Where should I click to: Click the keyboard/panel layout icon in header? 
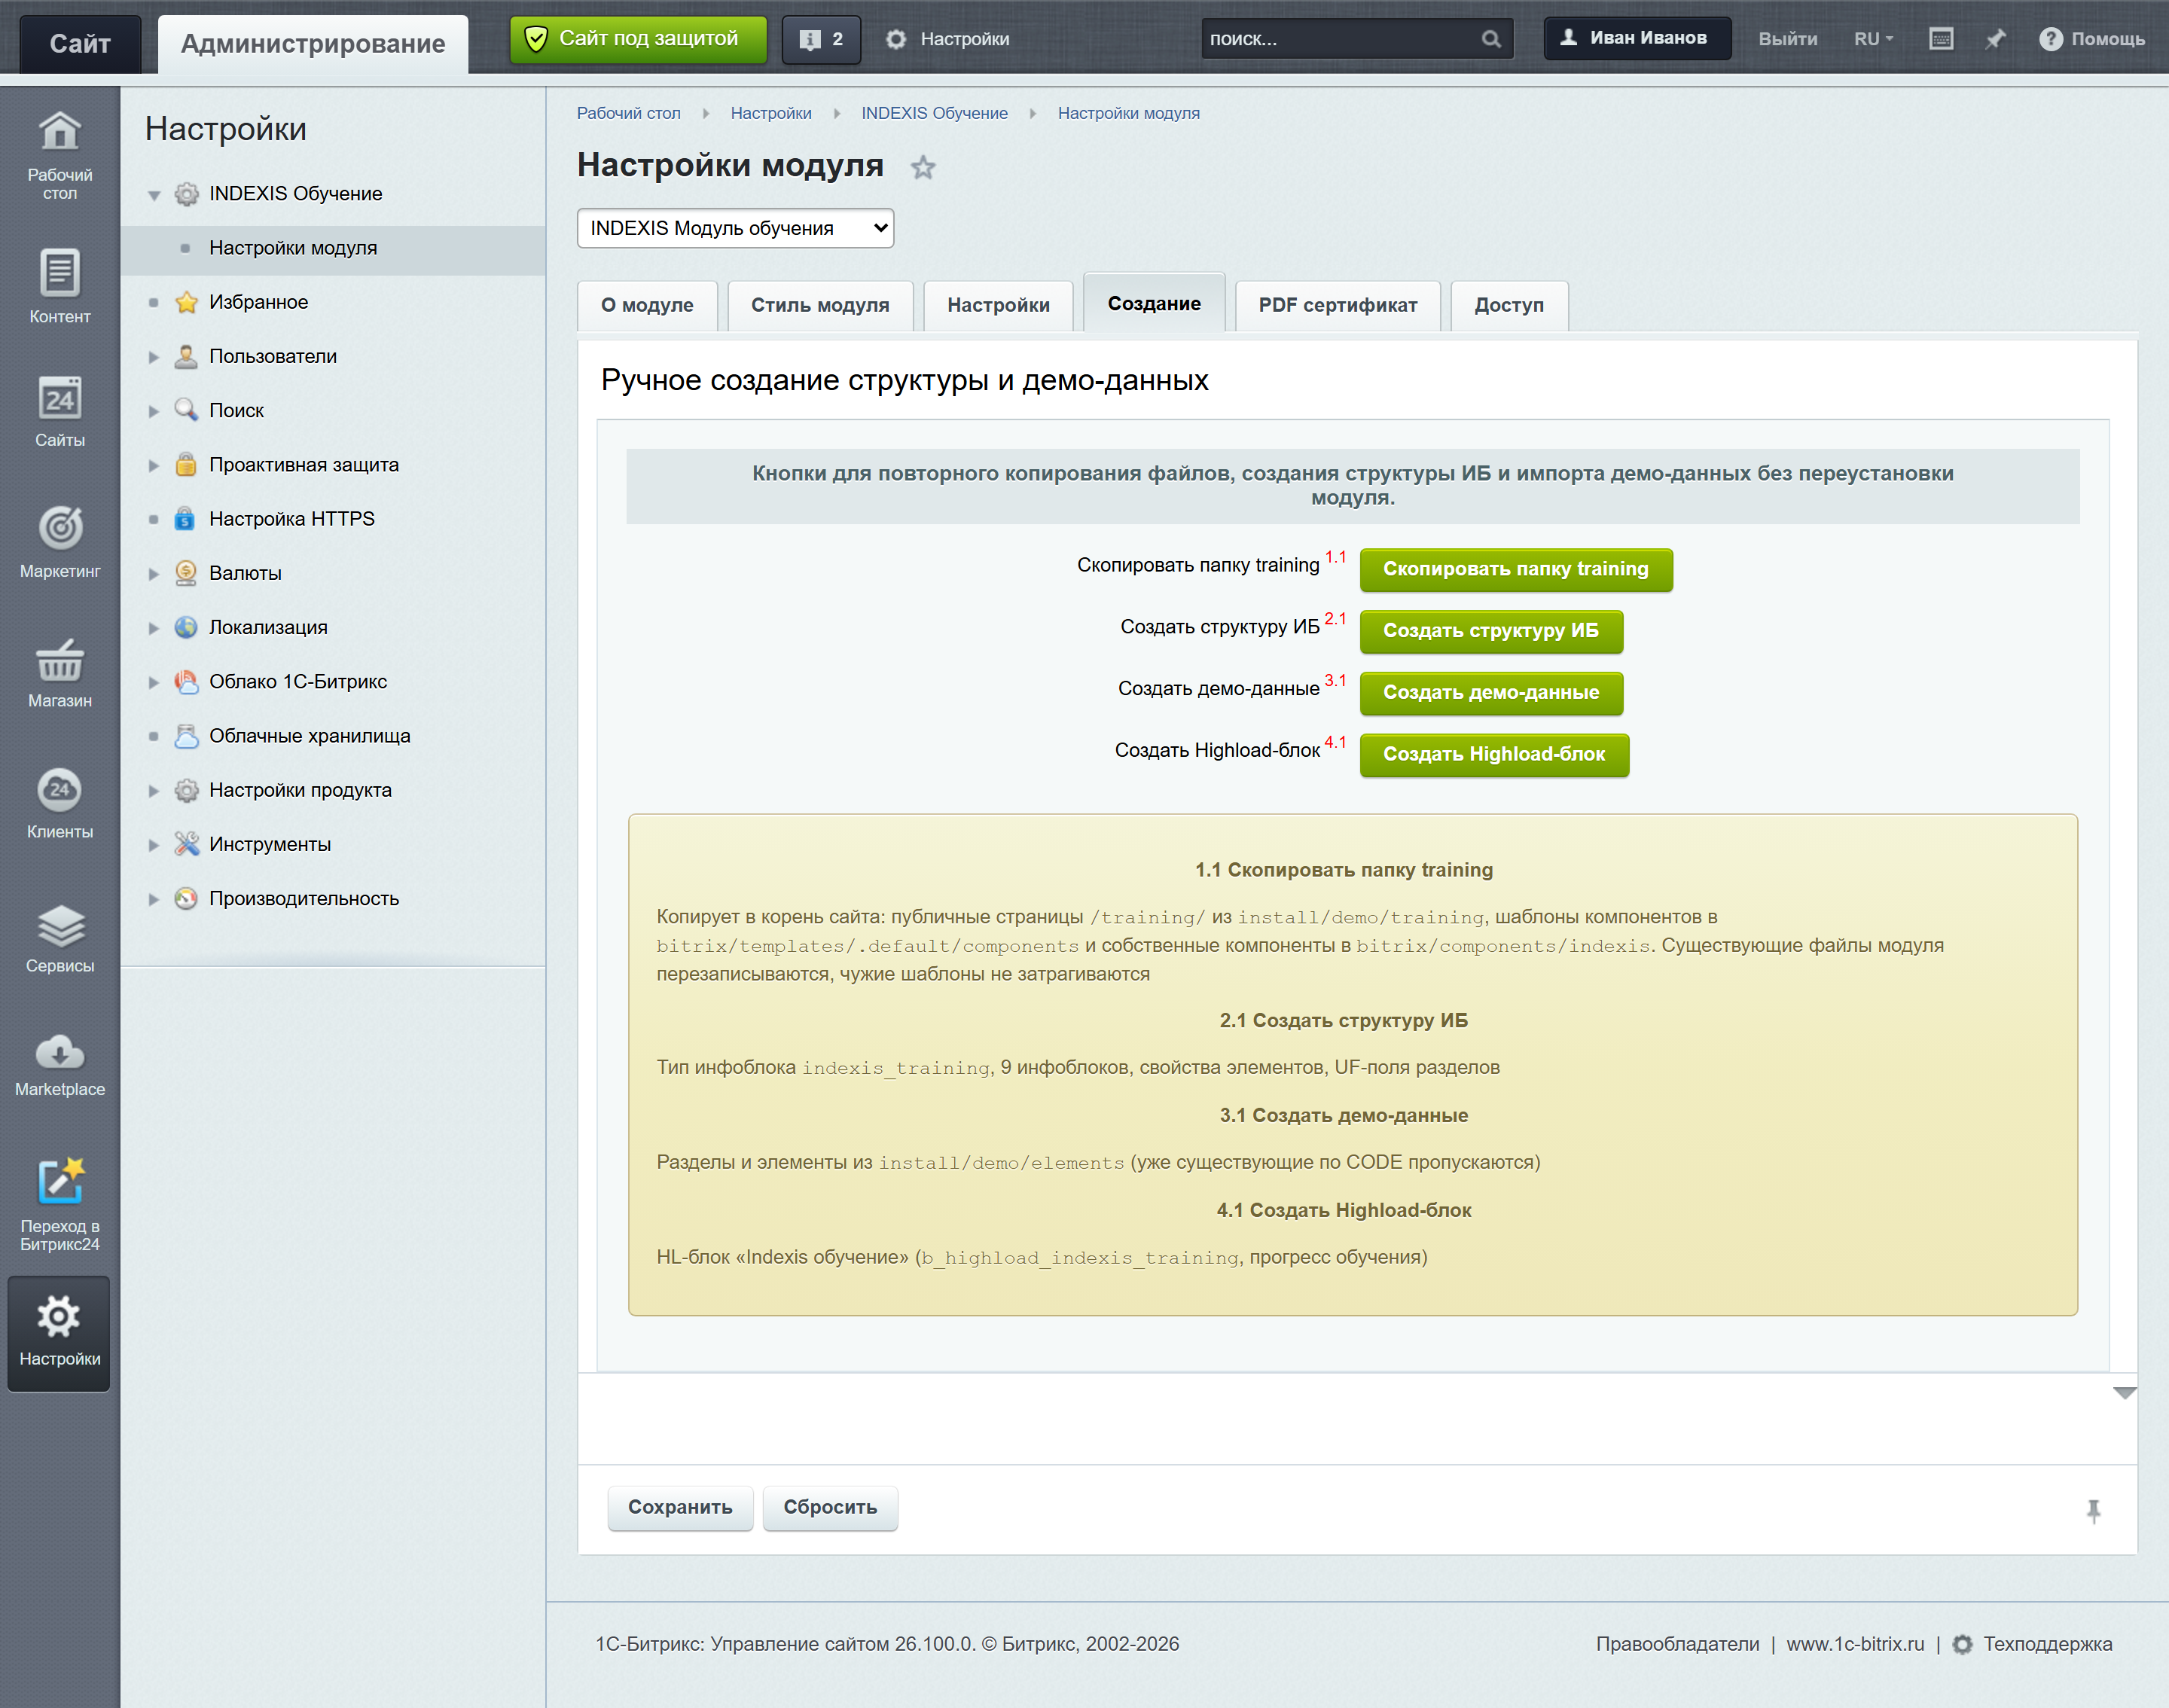1941,39
